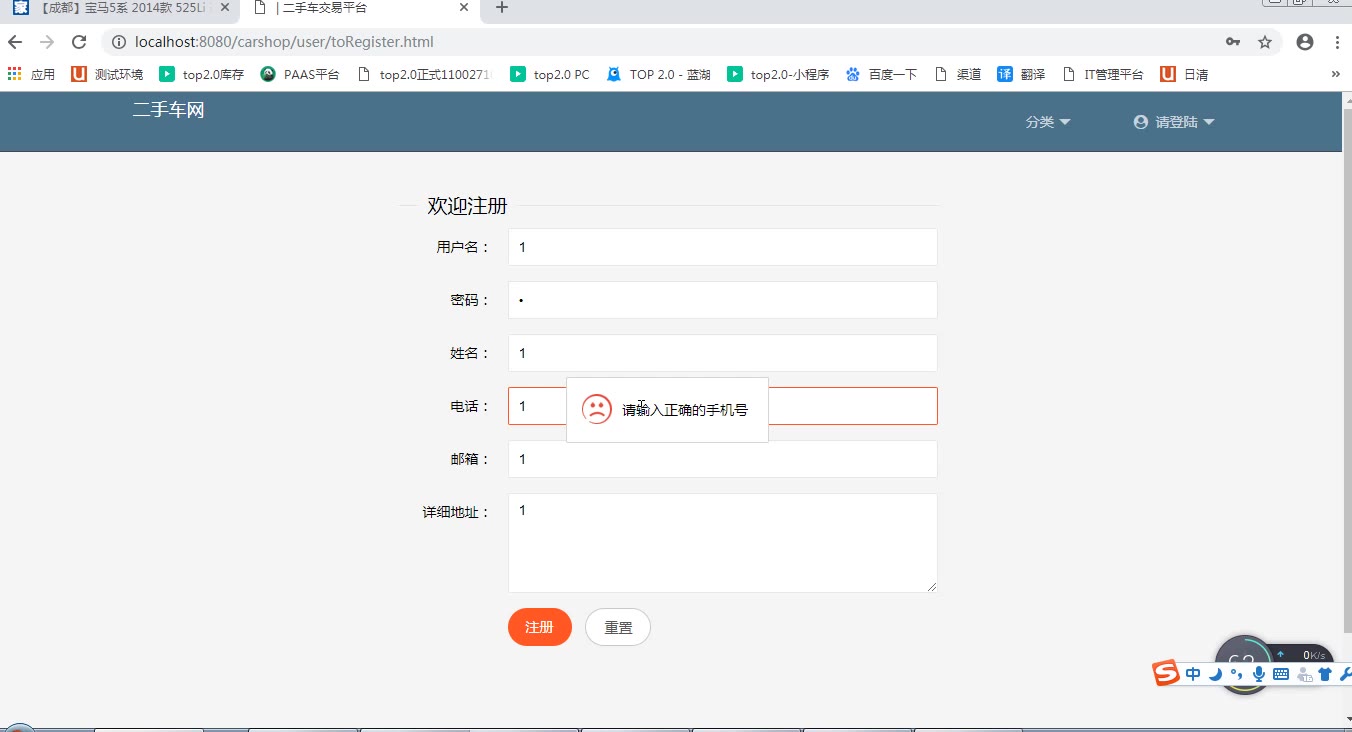Screen dimensions: 1352x732
Task: Click the browser forward arrow
Action: (47, 42)
